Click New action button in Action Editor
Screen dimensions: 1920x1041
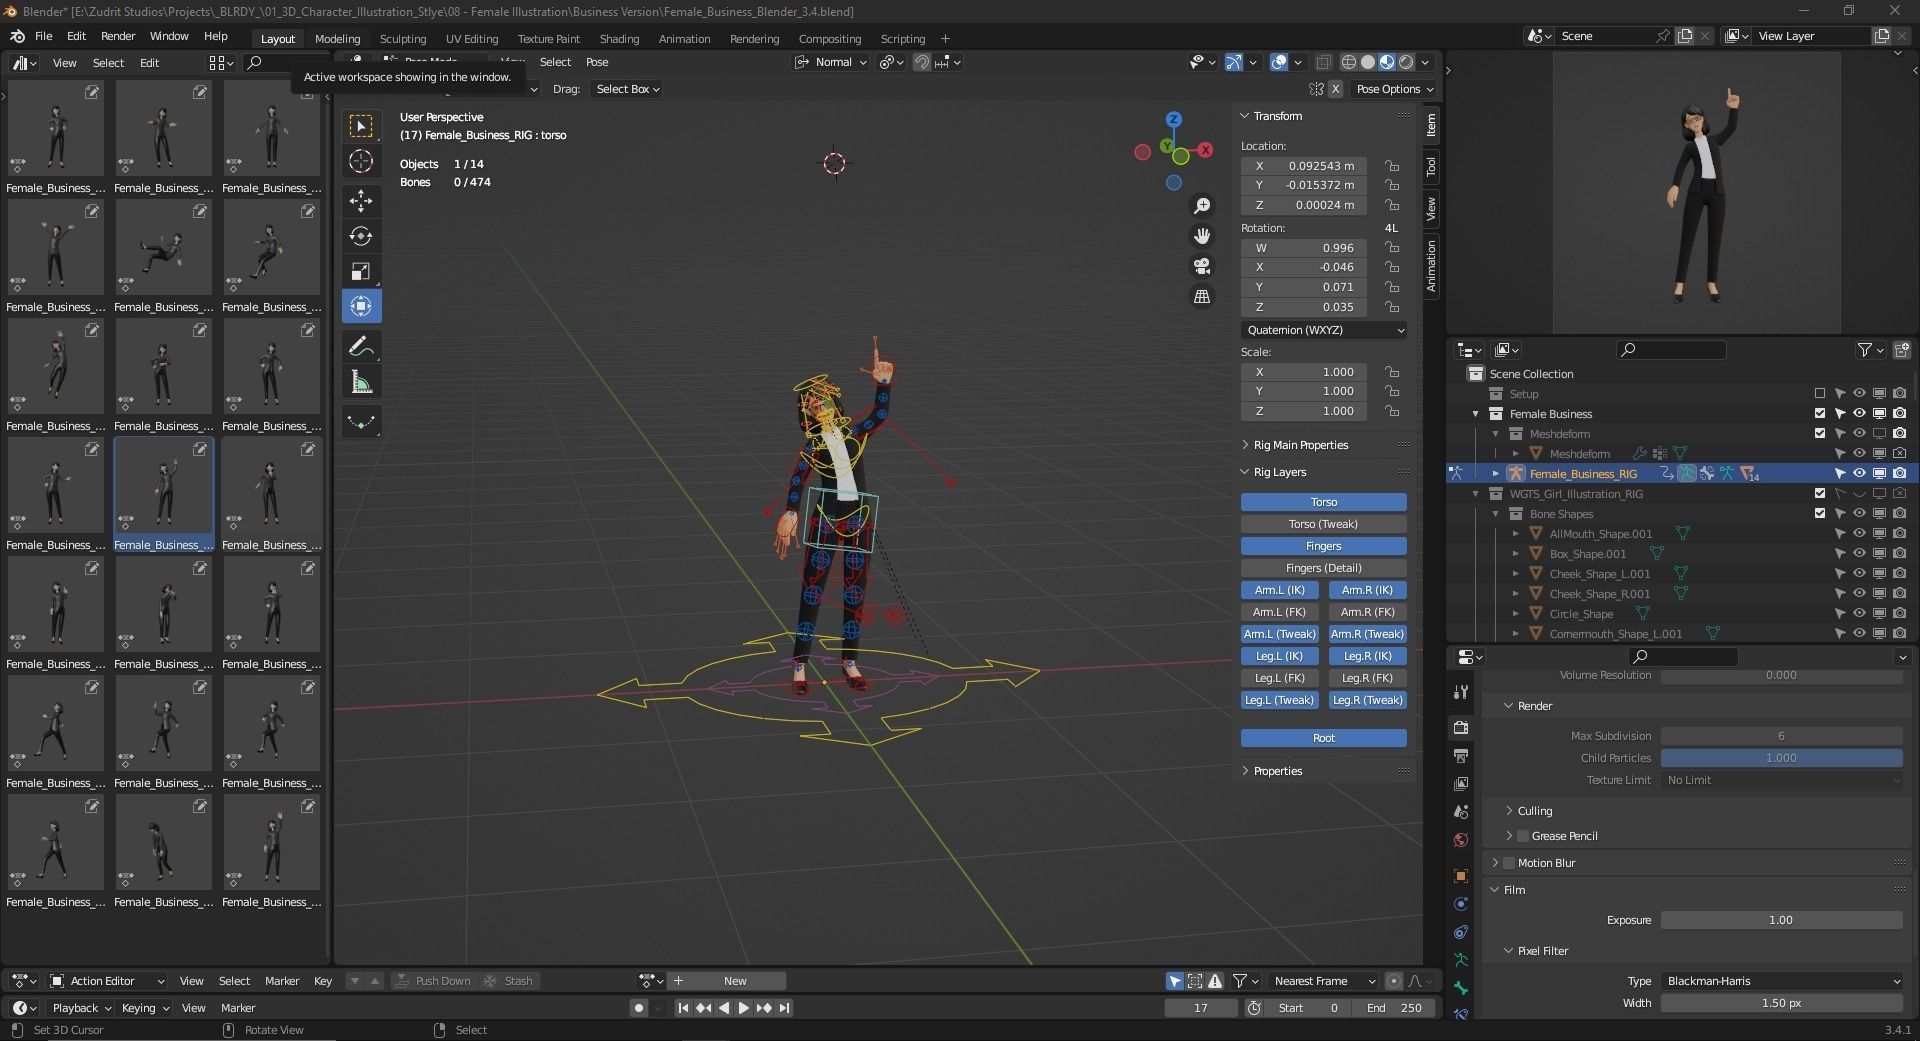(735, 981)
